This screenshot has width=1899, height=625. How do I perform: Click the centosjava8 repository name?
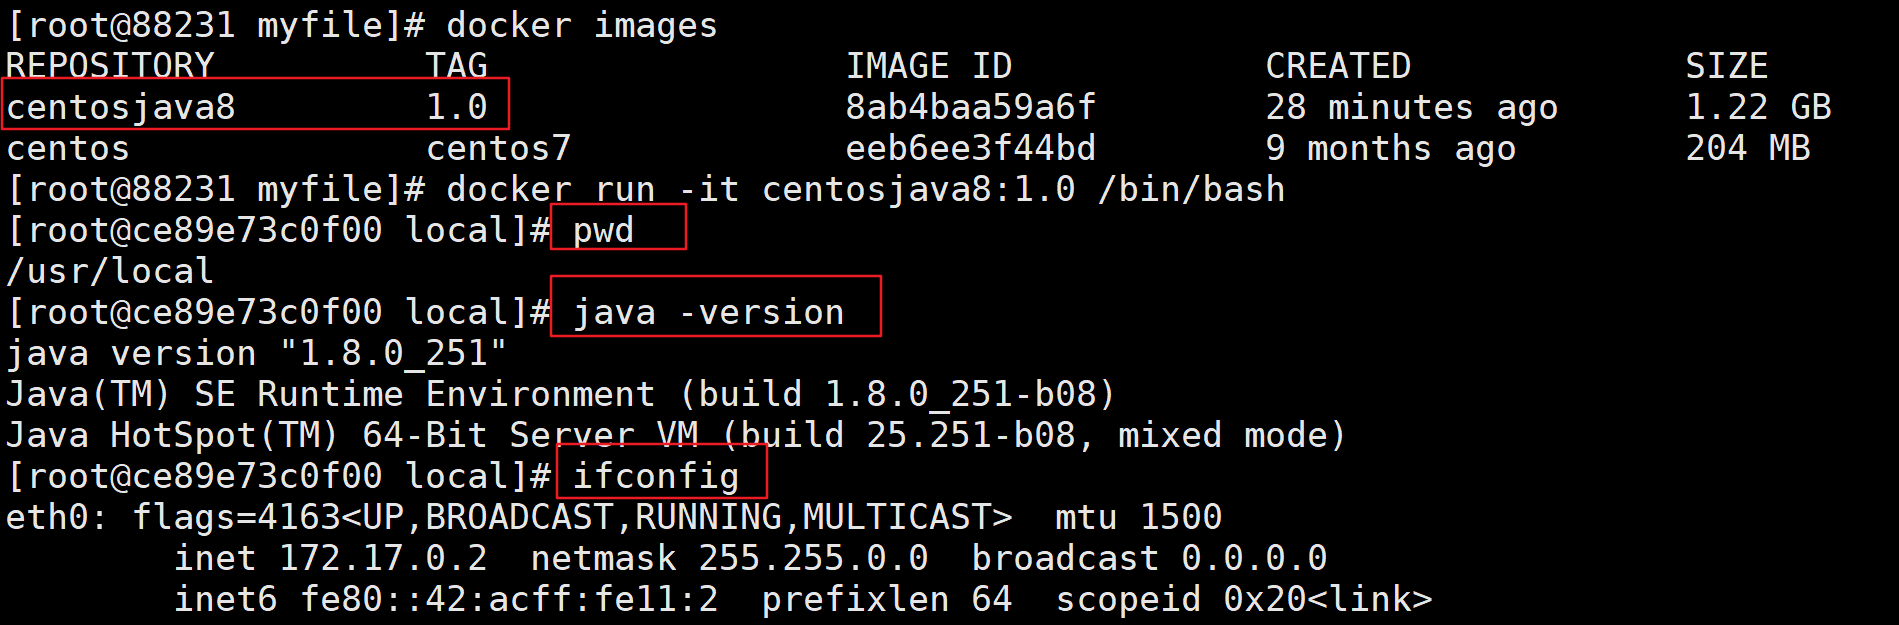click(x=121, y=107)
